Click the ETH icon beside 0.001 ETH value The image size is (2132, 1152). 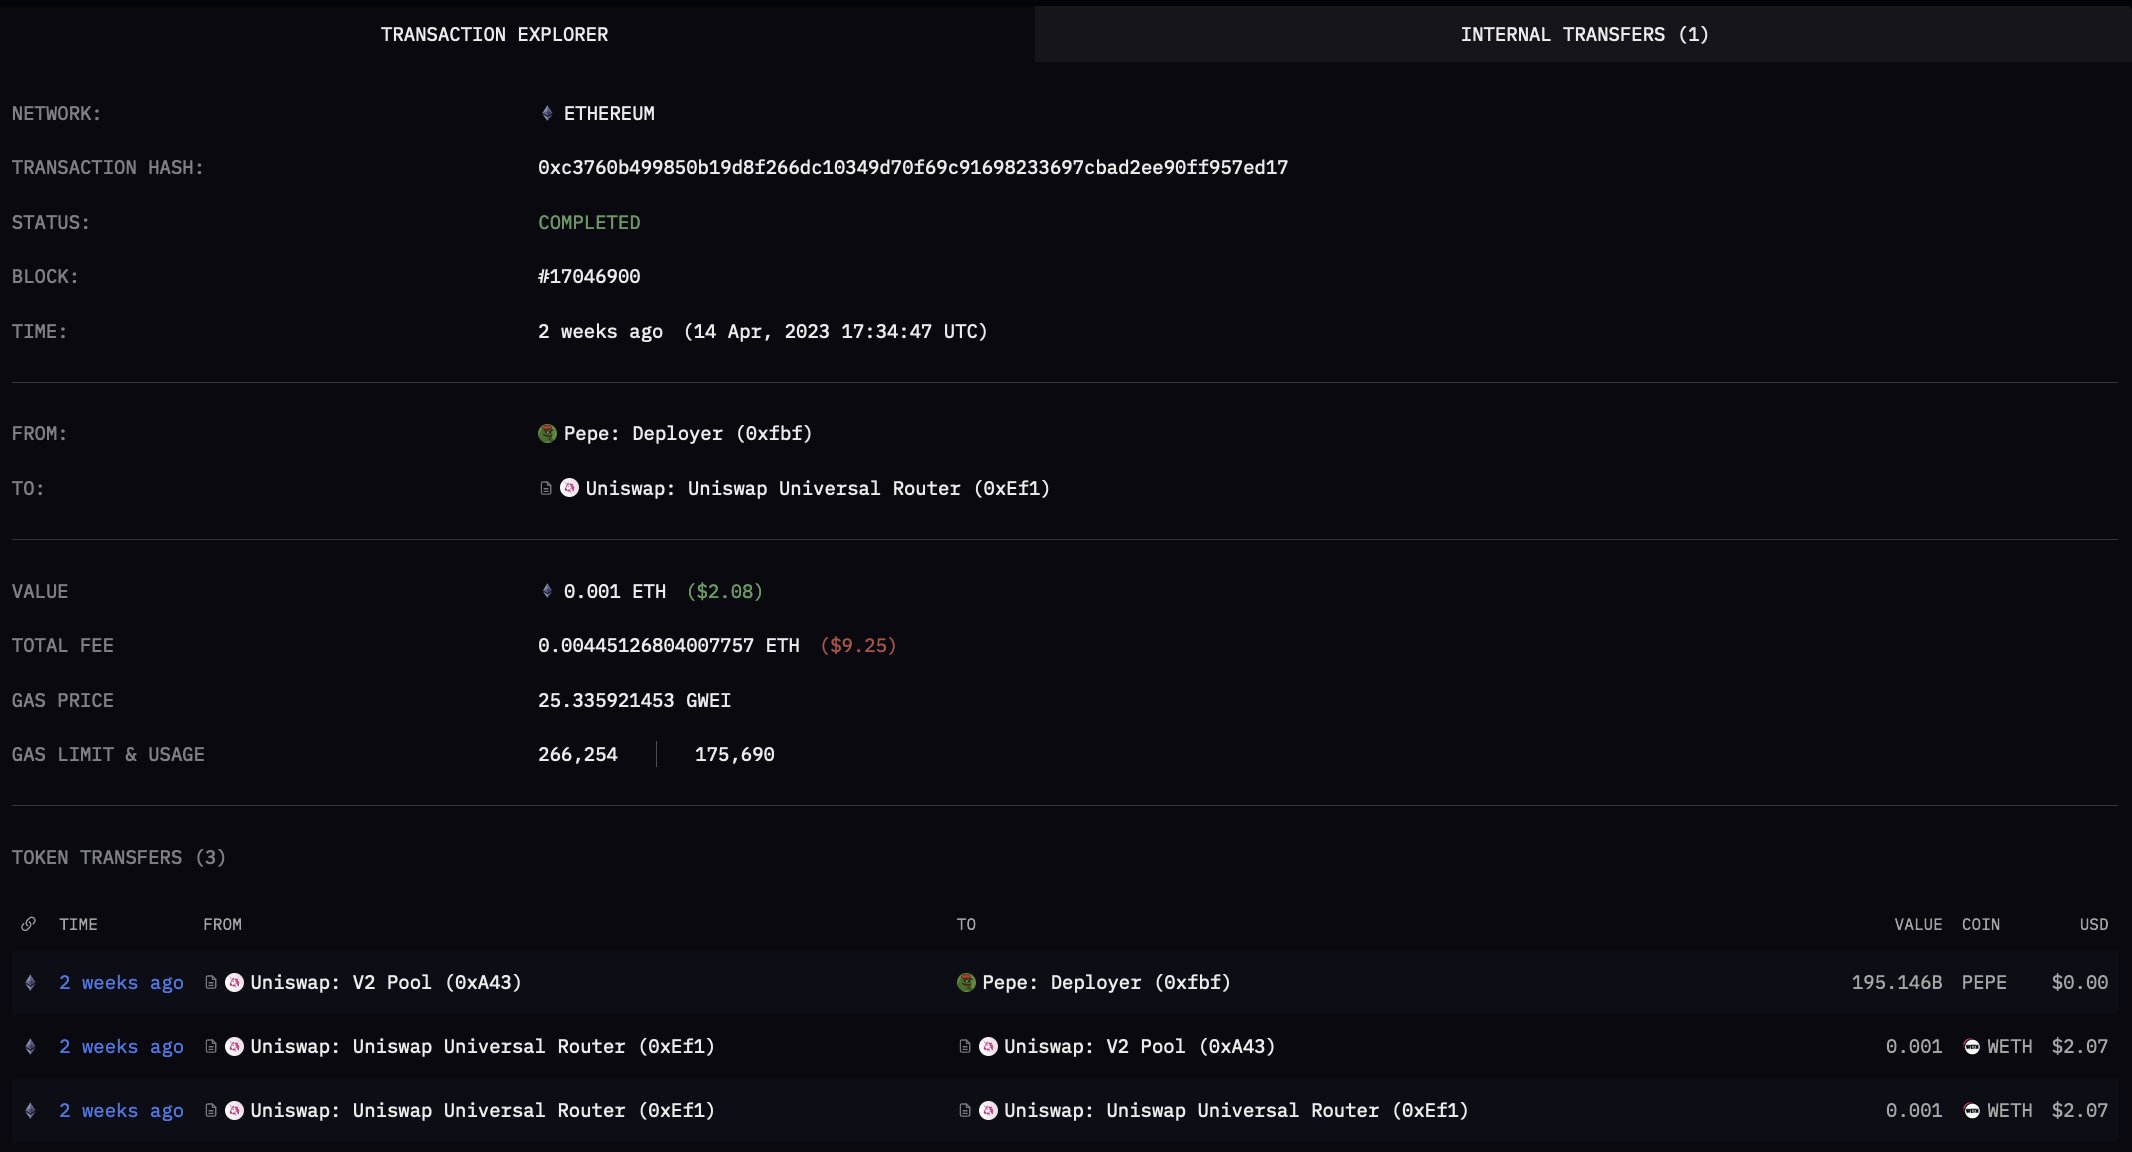click(547, 591)
